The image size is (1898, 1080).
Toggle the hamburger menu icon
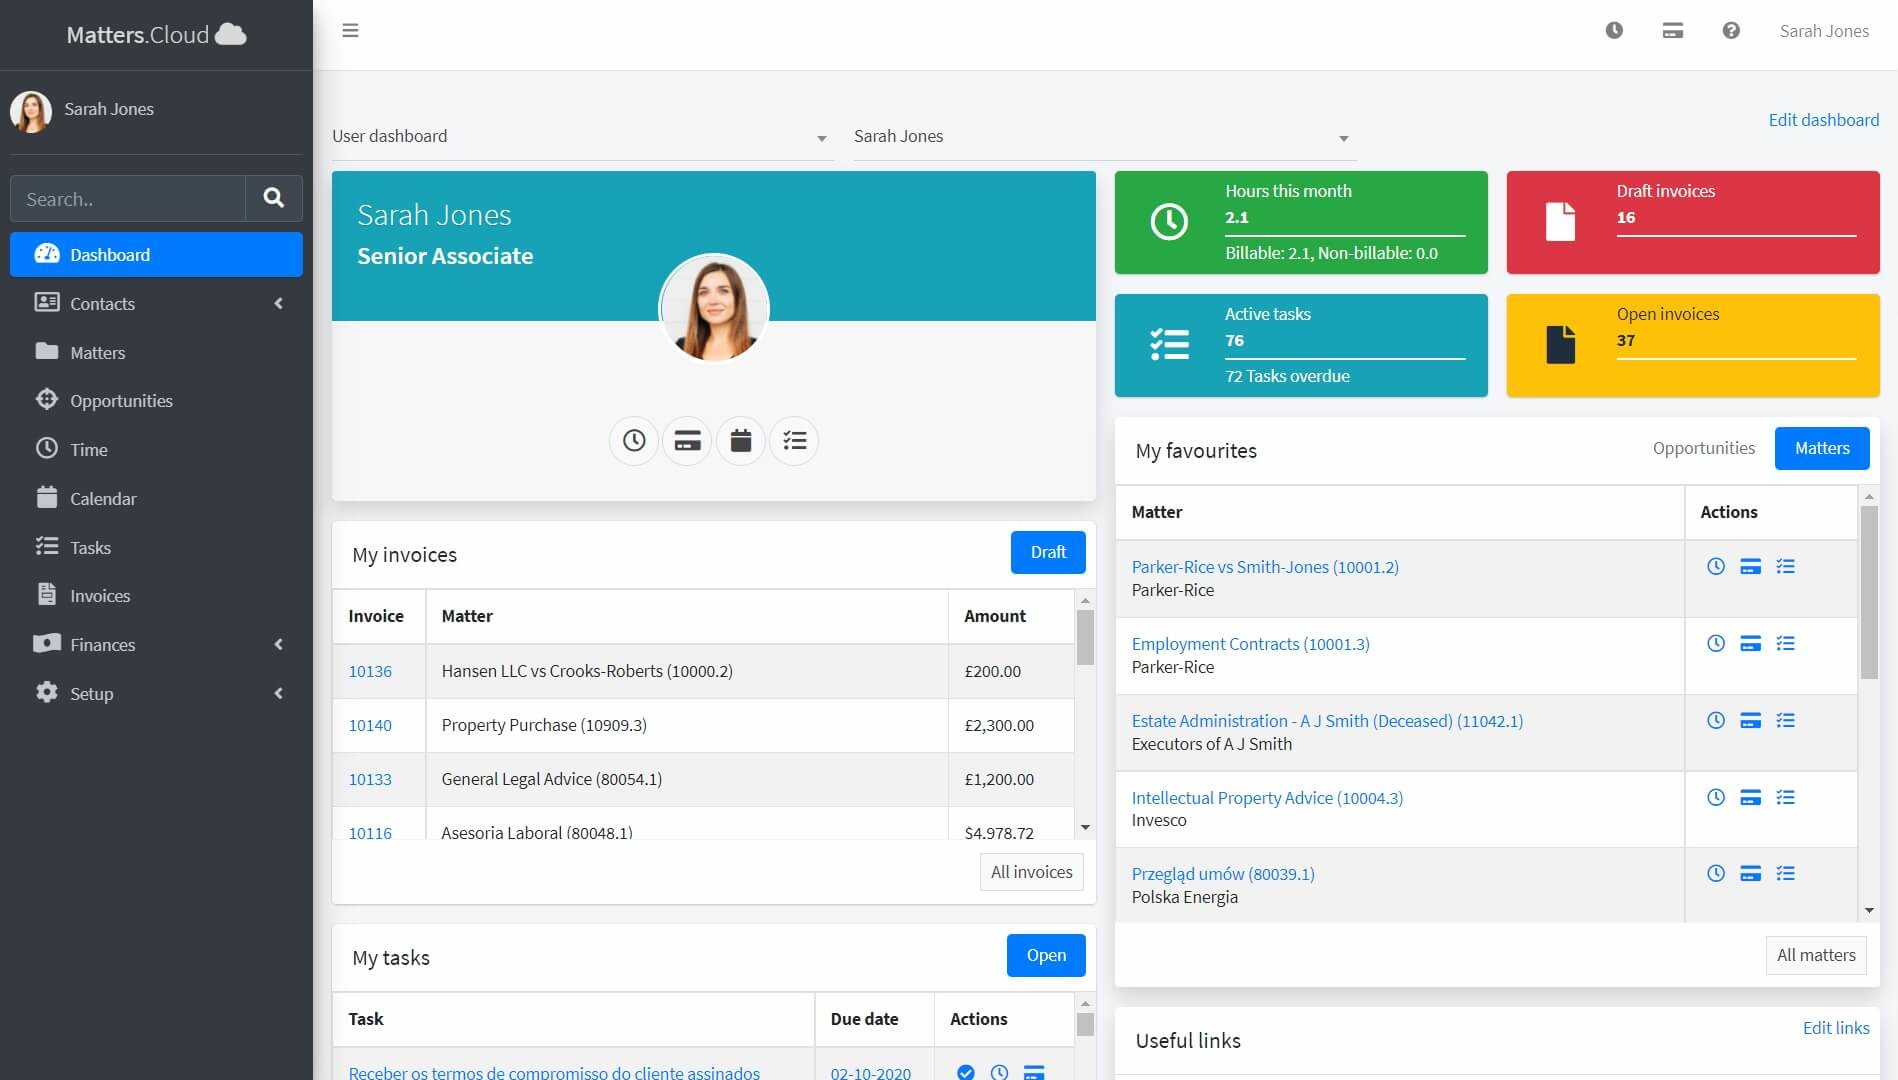point(350,30)
